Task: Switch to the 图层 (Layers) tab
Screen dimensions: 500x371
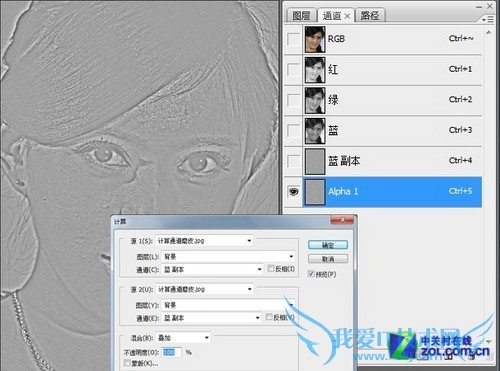Action: [301, 16]
